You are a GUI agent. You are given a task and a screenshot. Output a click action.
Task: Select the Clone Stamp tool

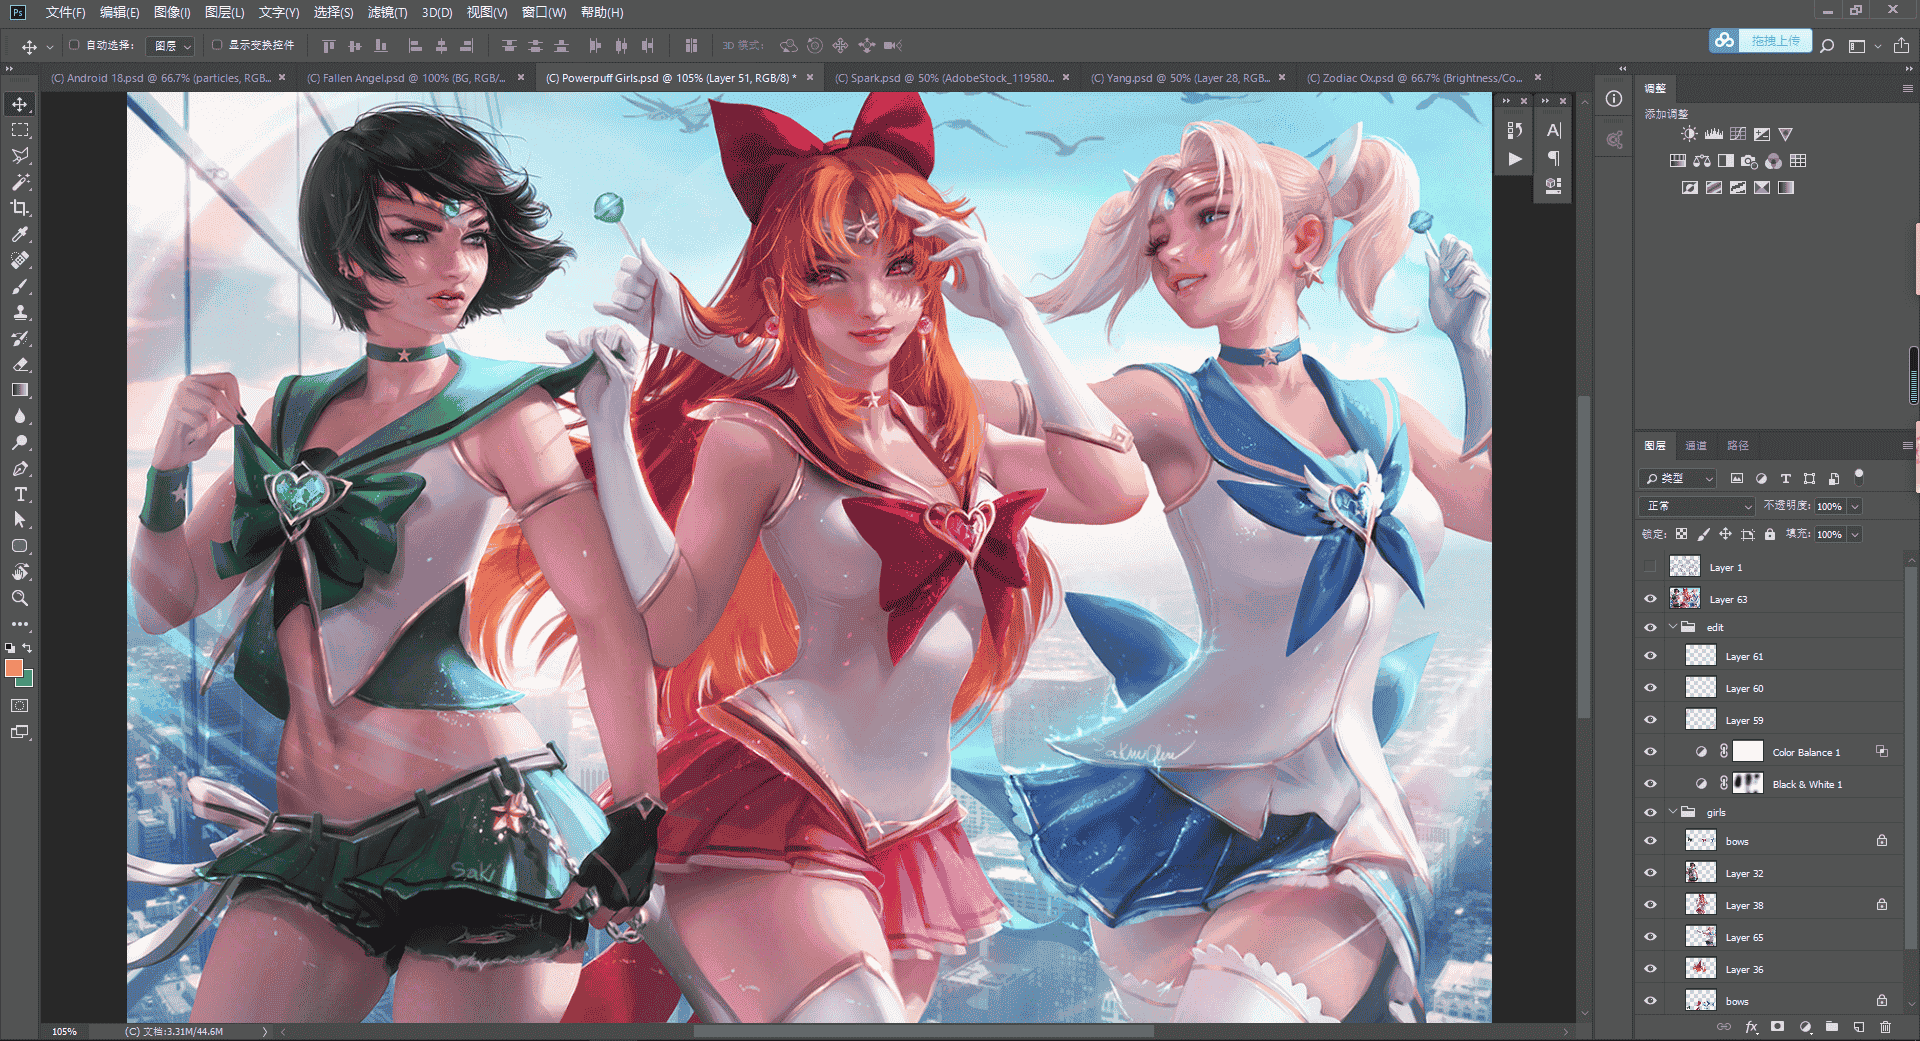(20, 312)
